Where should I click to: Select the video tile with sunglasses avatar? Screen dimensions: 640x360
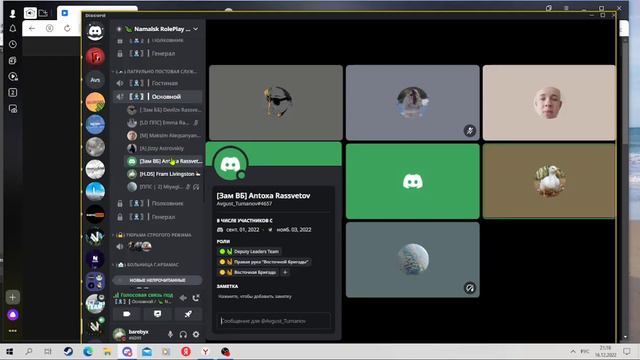click(276, 102)
